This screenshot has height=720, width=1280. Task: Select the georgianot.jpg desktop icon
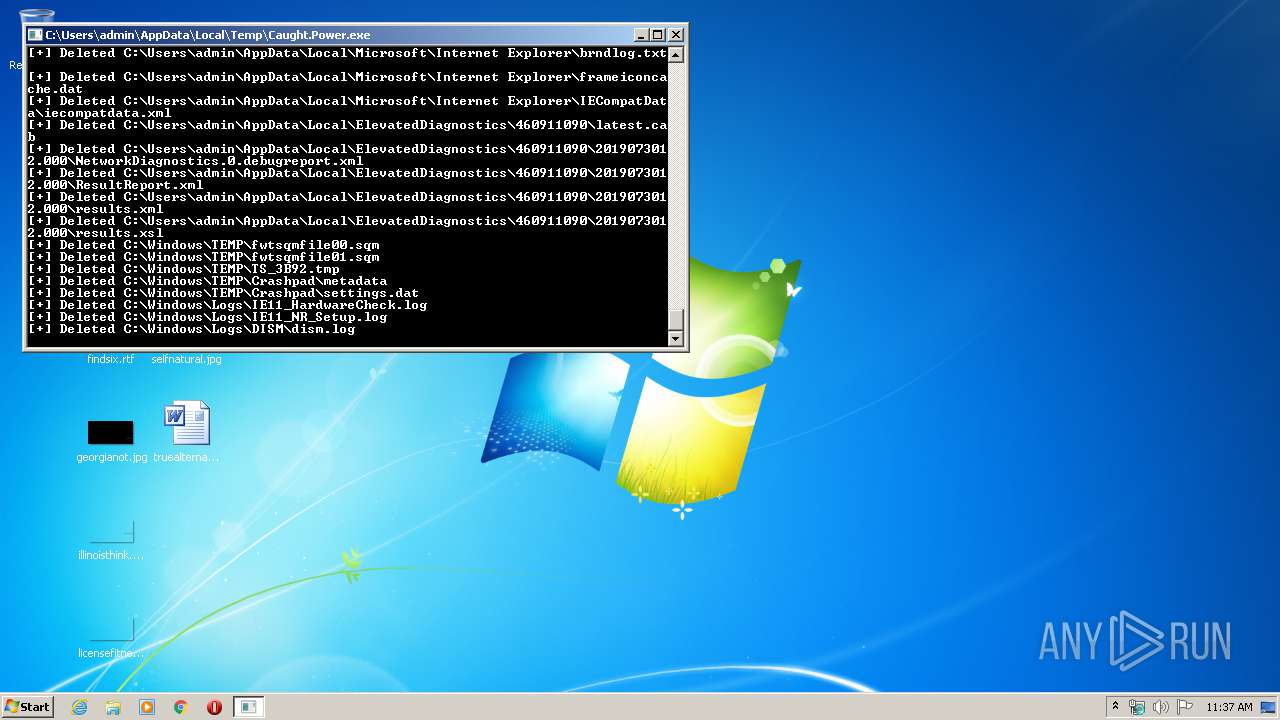click(111, 440)
